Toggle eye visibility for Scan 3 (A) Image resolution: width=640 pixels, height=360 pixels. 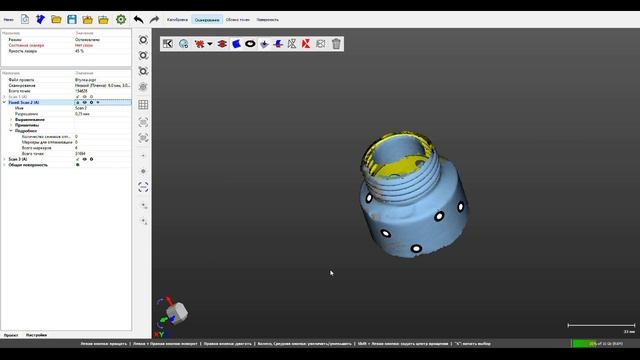tap(84, 159)
